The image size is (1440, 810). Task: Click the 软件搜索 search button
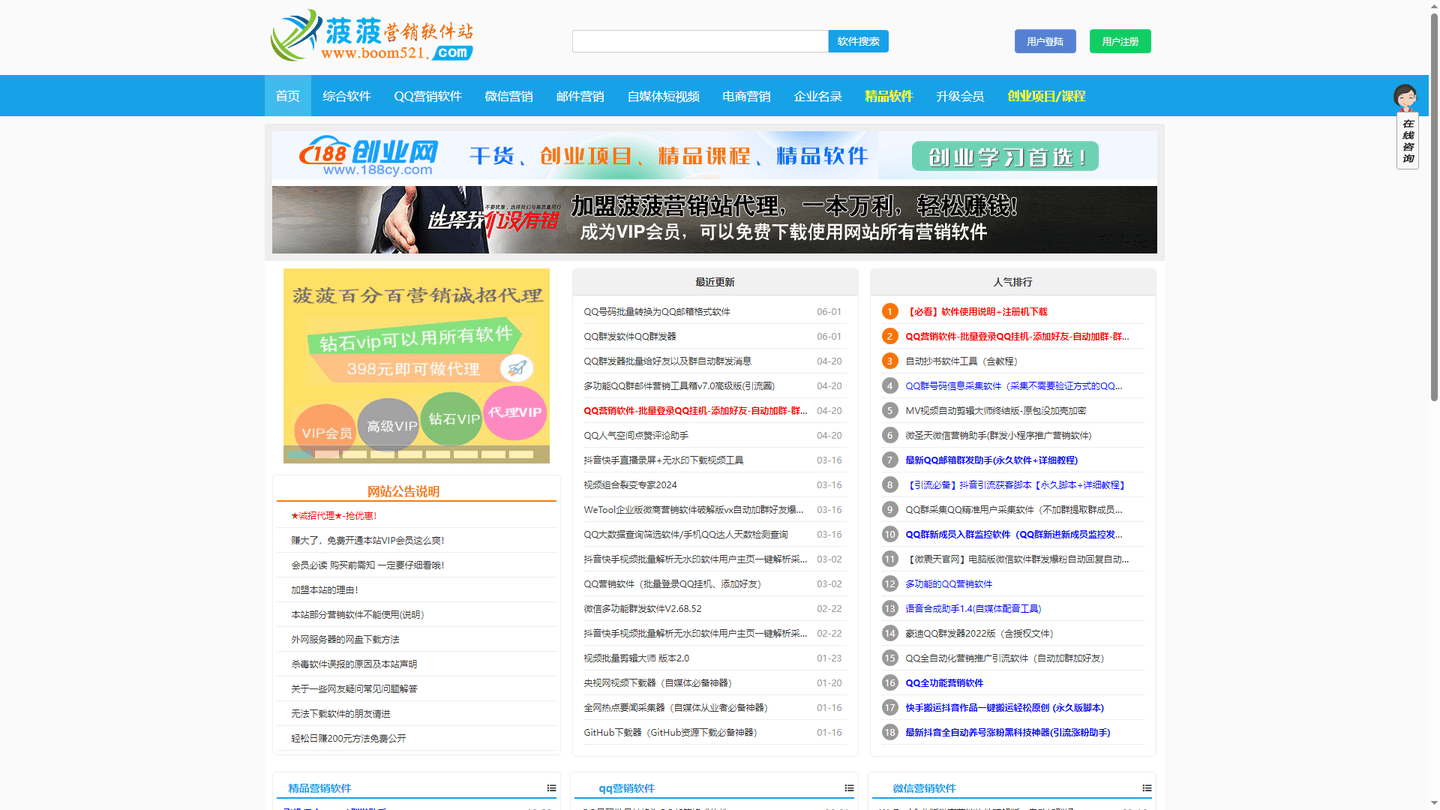pos(858,41)
